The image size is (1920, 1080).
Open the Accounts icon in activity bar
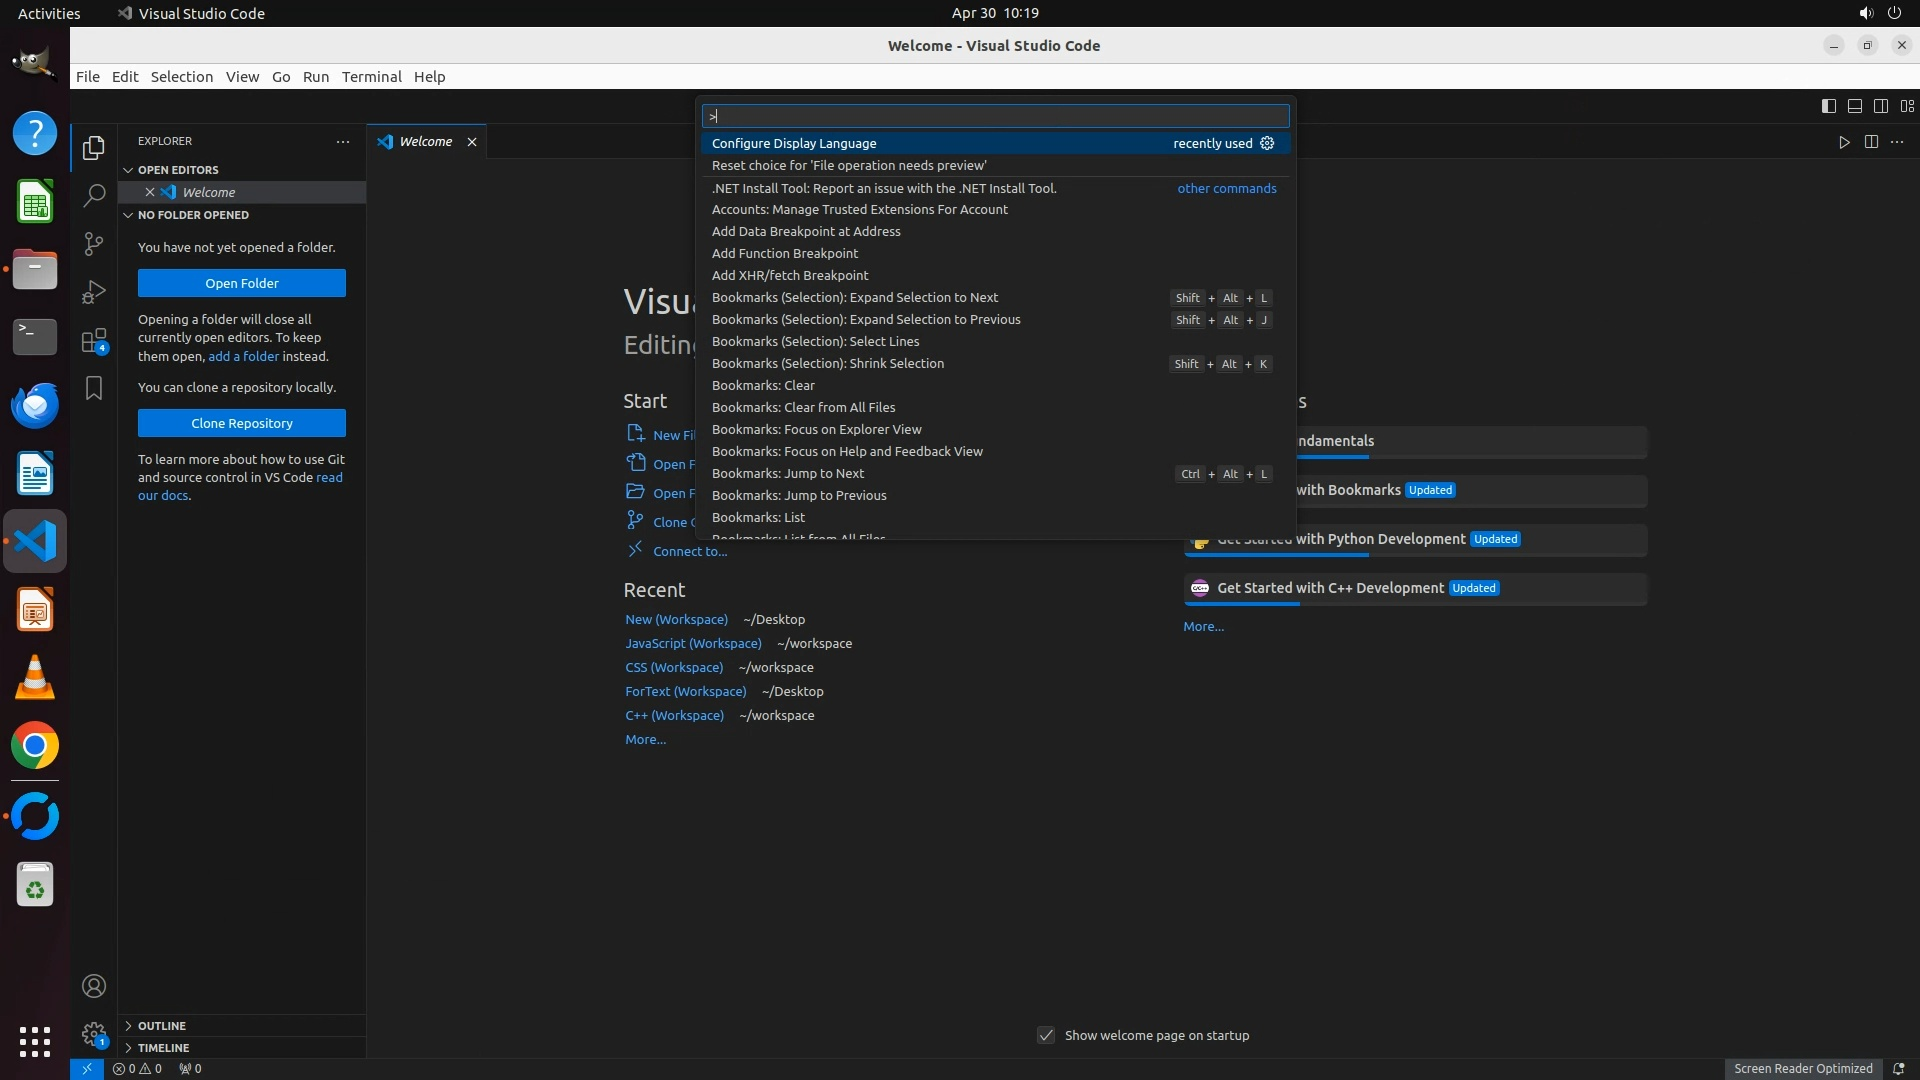(x=94, y=986)
